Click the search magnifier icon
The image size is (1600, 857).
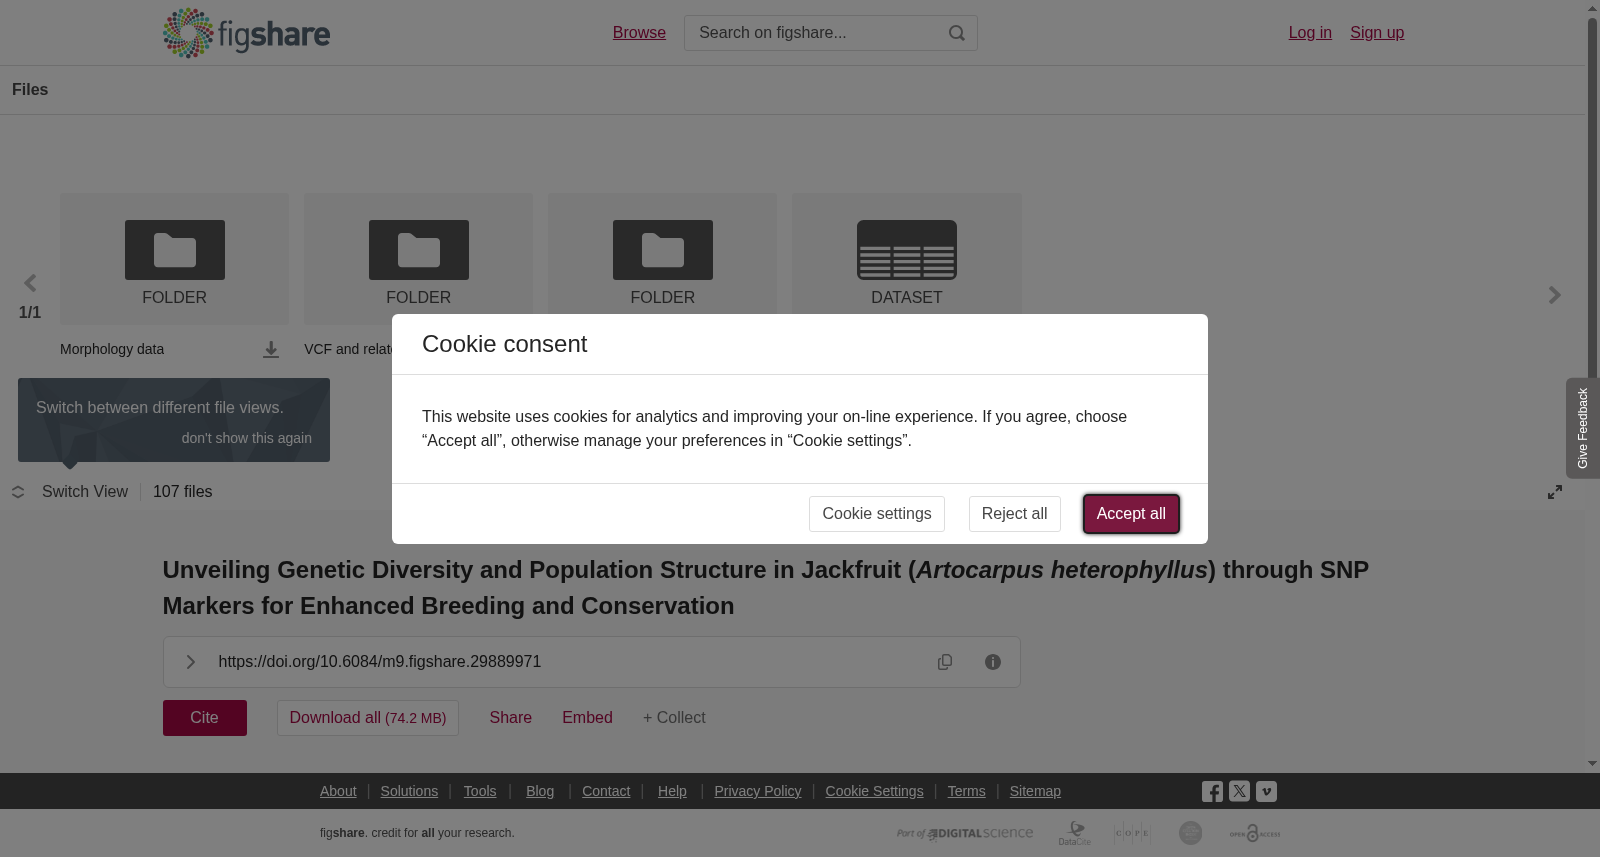tap(957, 33)
